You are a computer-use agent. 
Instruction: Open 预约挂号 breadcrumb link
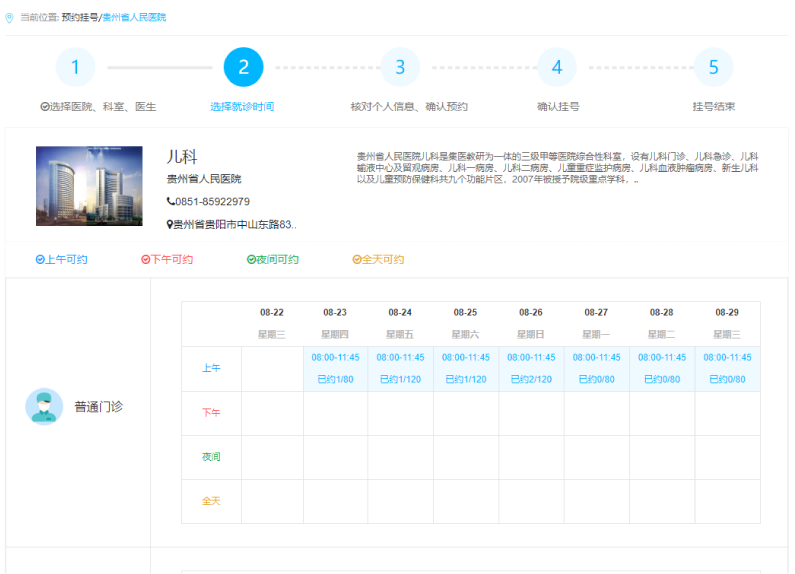[x=80, y=18]
